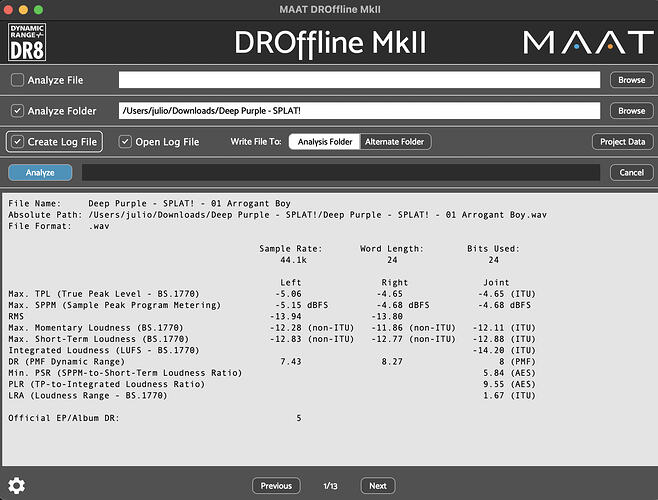The height and width of the screenshot is (500, 658).
Task: Click Joint SPPM value -4.68 dBFS
Action: 504,305
